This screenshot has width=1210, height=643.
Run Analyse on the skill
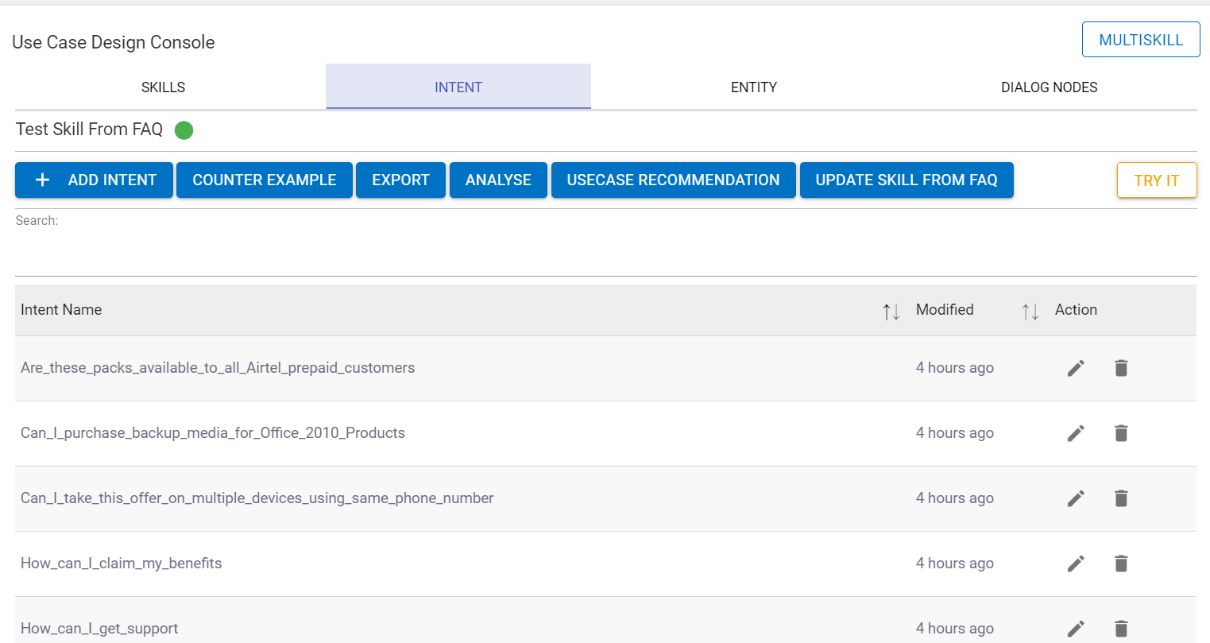tap(498, 180)
